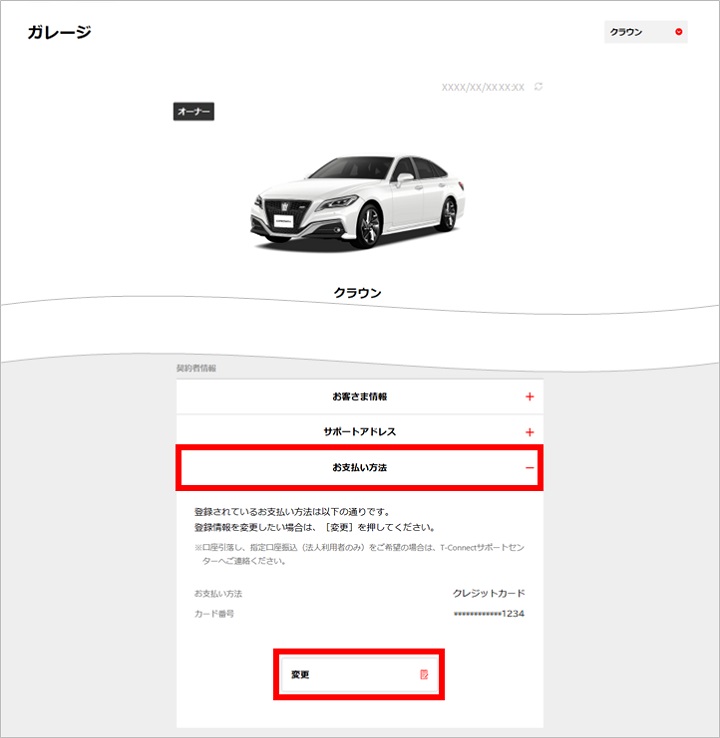The width and height of the screenshot is (720, 738).
Task: Expand the お客さま情報 section
Action: pyautogui.click(x=360, y=397)
